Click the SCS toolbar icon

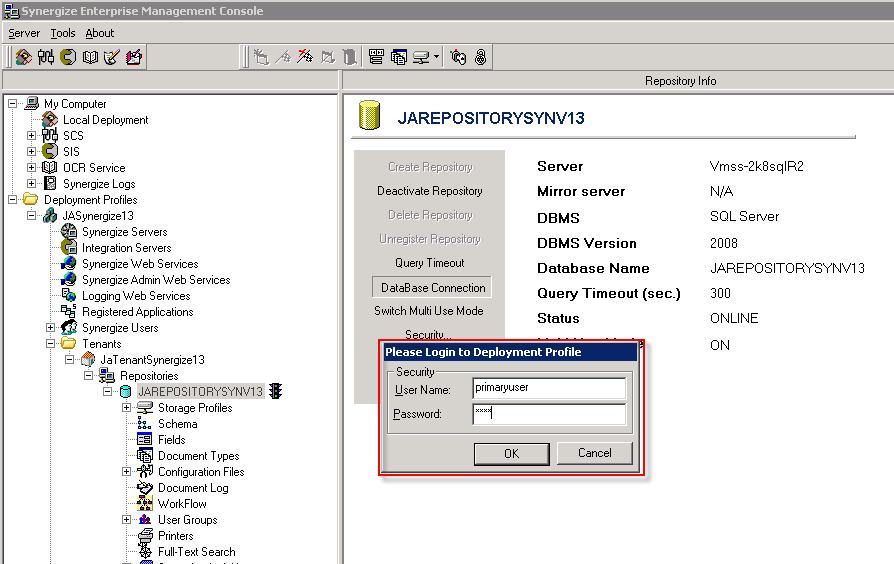pos(46,57)
